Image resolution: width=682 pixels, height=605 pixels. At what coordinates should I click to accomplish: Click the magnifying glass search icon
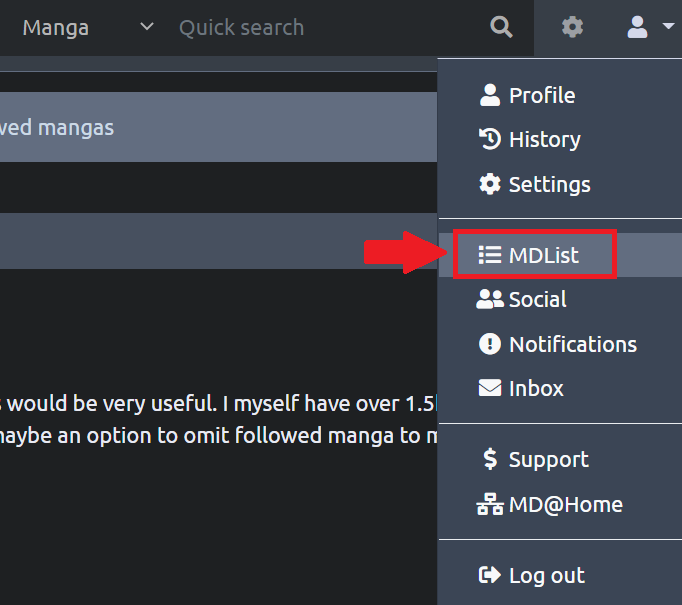pyautogui.click(x=502, y=27)
